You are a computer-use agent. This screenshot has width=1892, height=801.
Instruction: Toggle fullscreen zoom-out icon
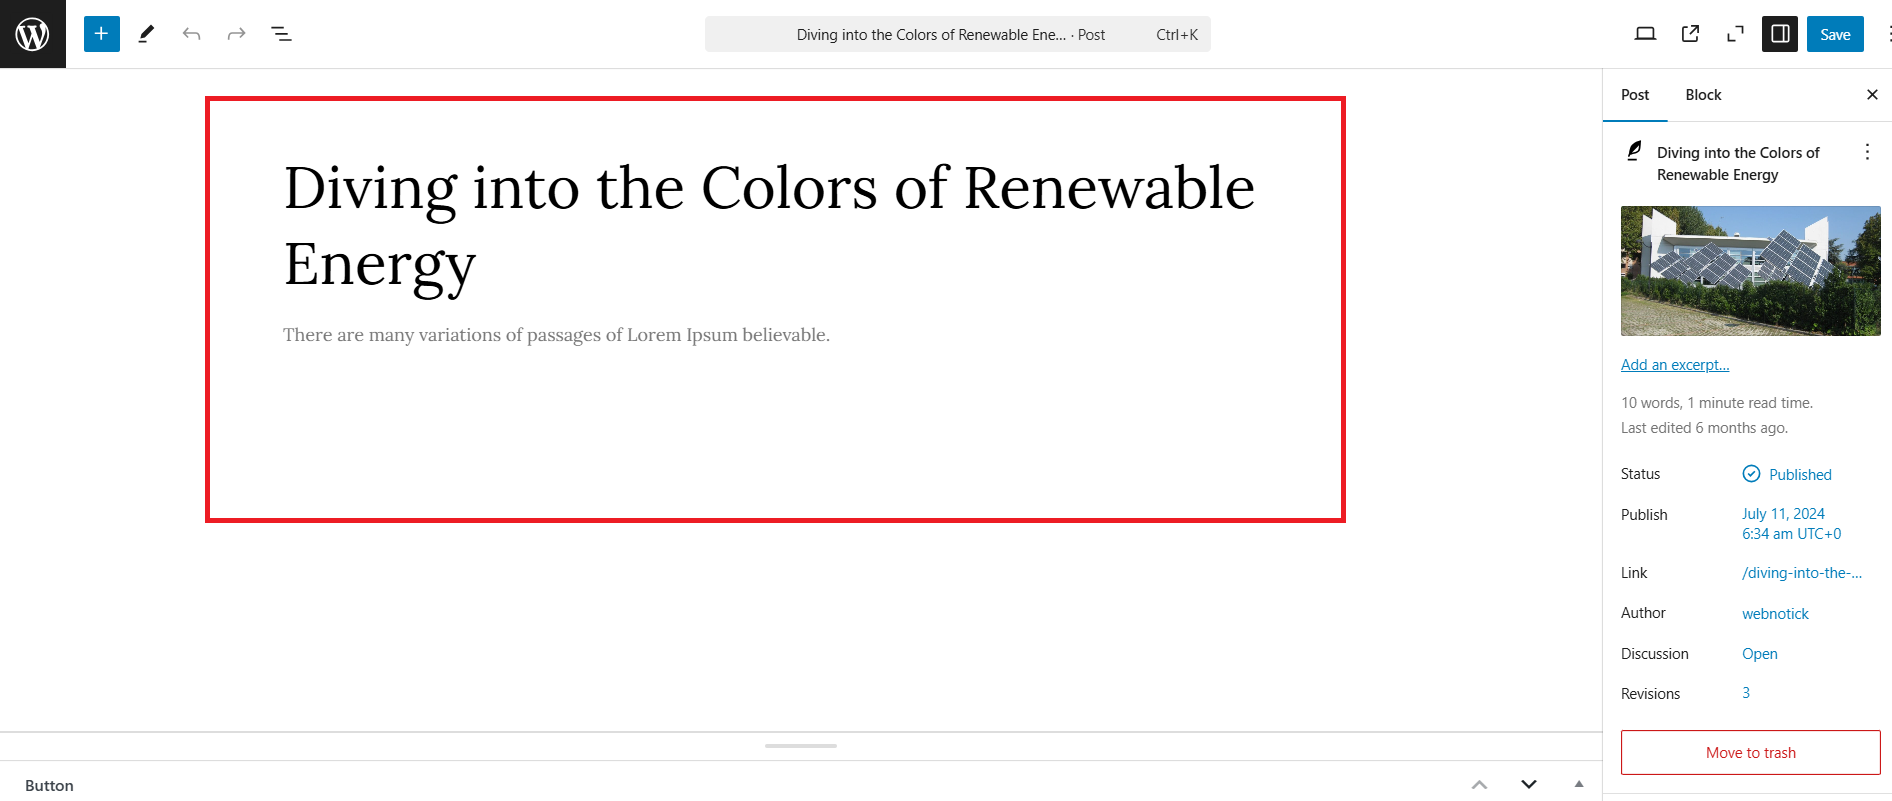click(1735, 34)
